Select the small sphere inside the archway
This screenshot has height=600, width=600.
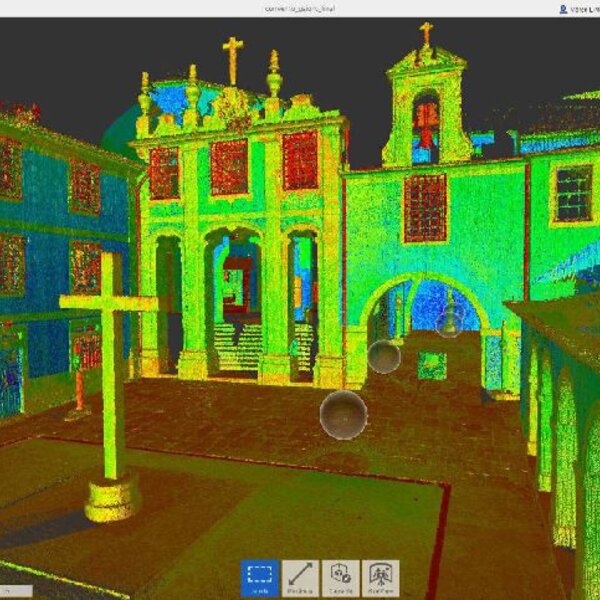449,321
